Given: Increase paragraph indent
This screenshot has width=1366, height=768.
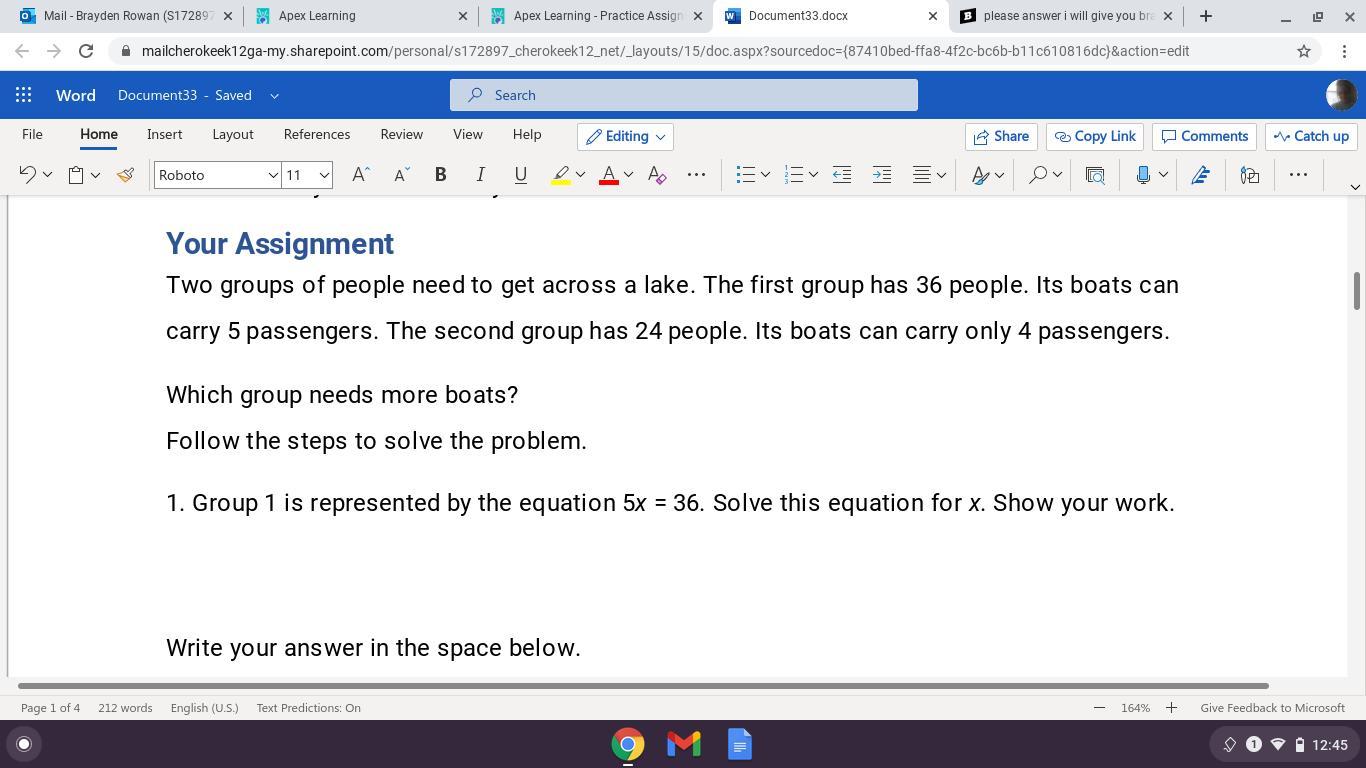Looking at the screenshot, I should click(x=882, y=175).
